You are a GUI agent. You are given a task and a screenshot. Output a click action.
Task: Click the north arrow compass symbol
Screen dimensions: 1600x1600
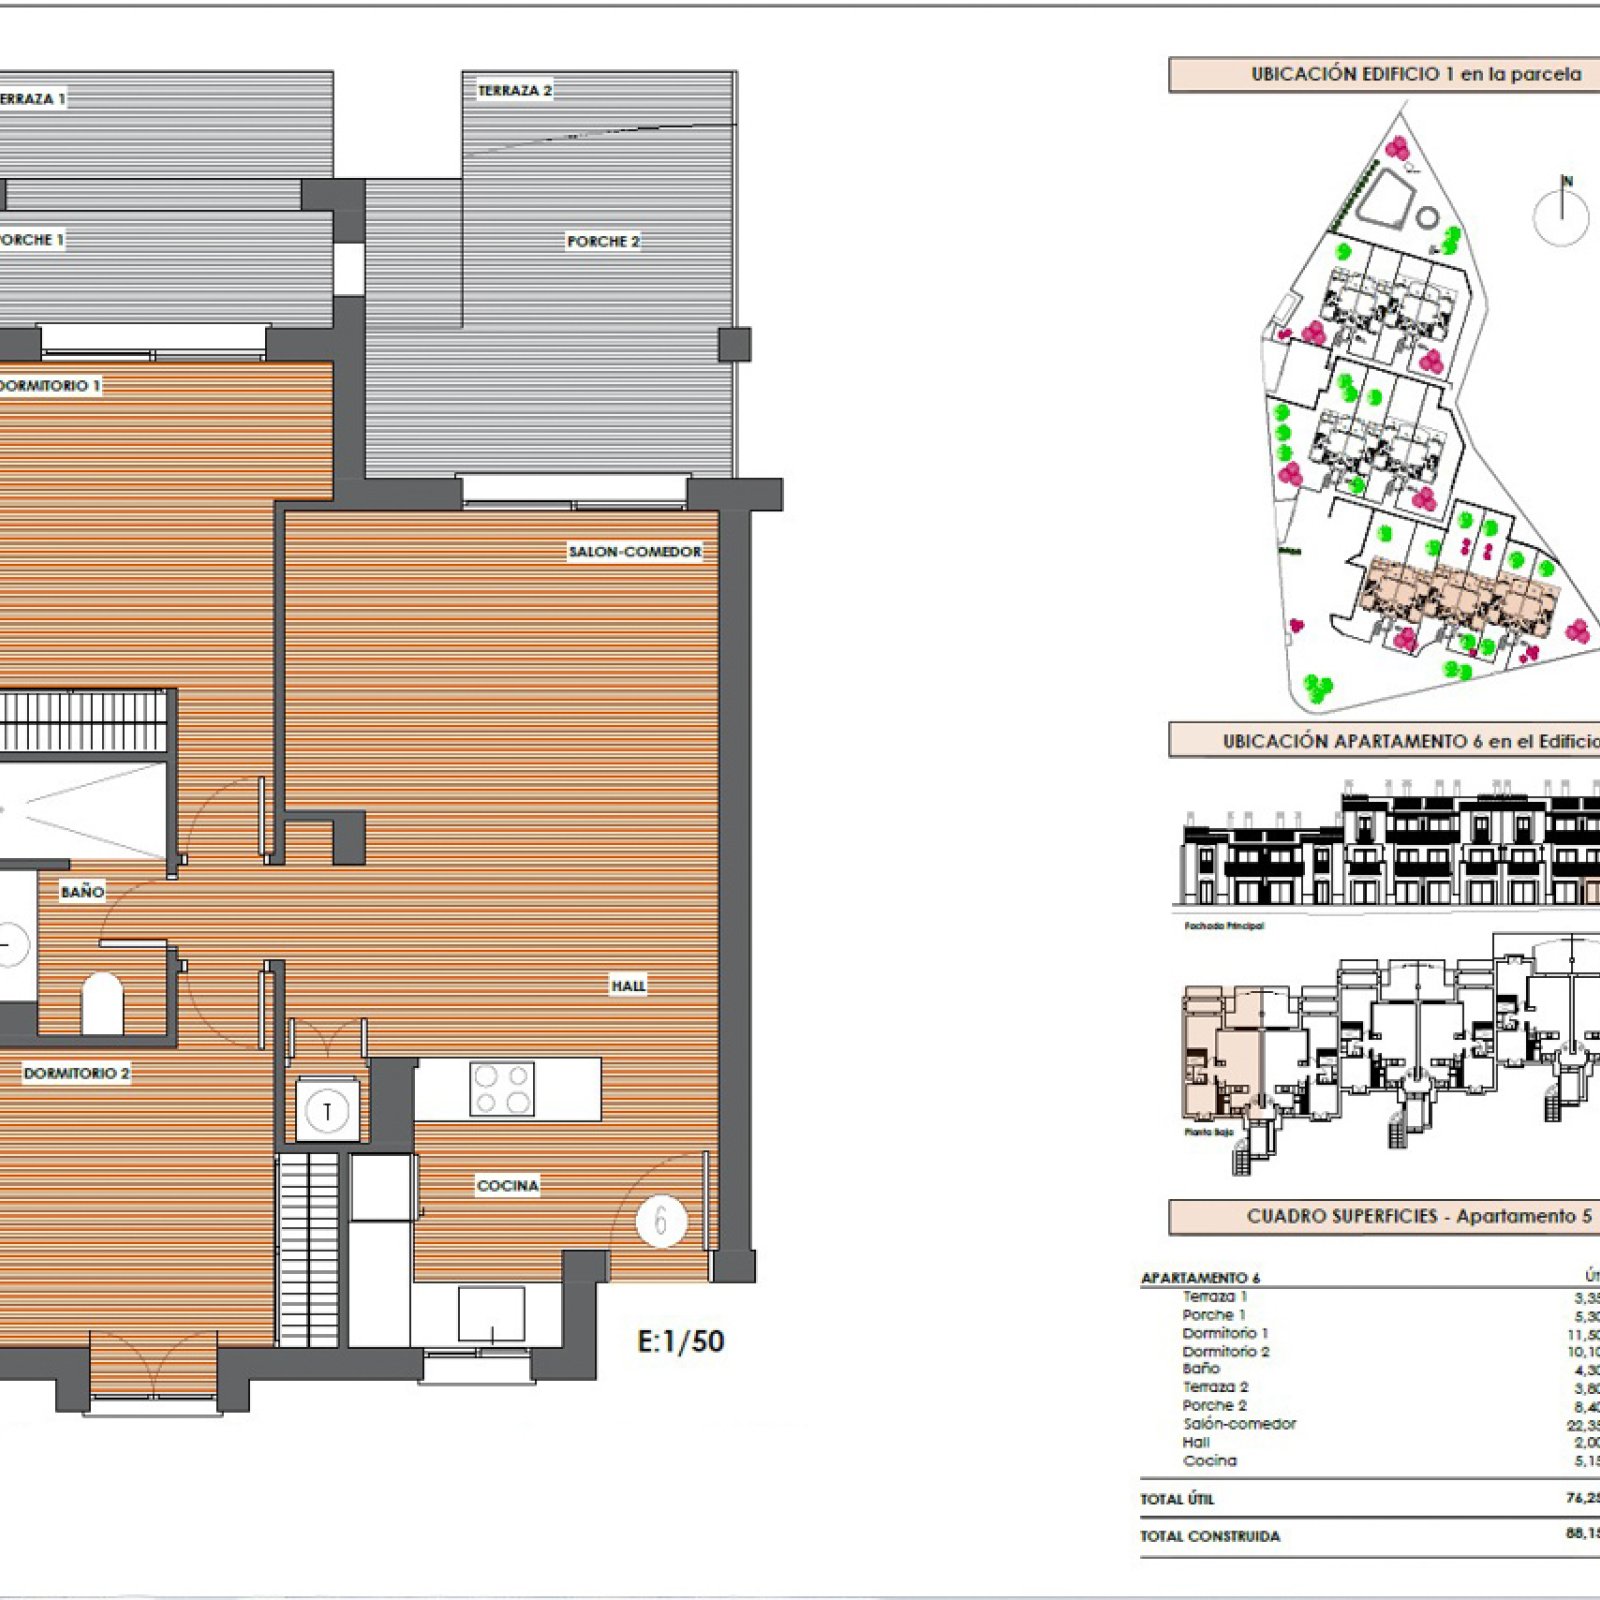click(1561, 210)
